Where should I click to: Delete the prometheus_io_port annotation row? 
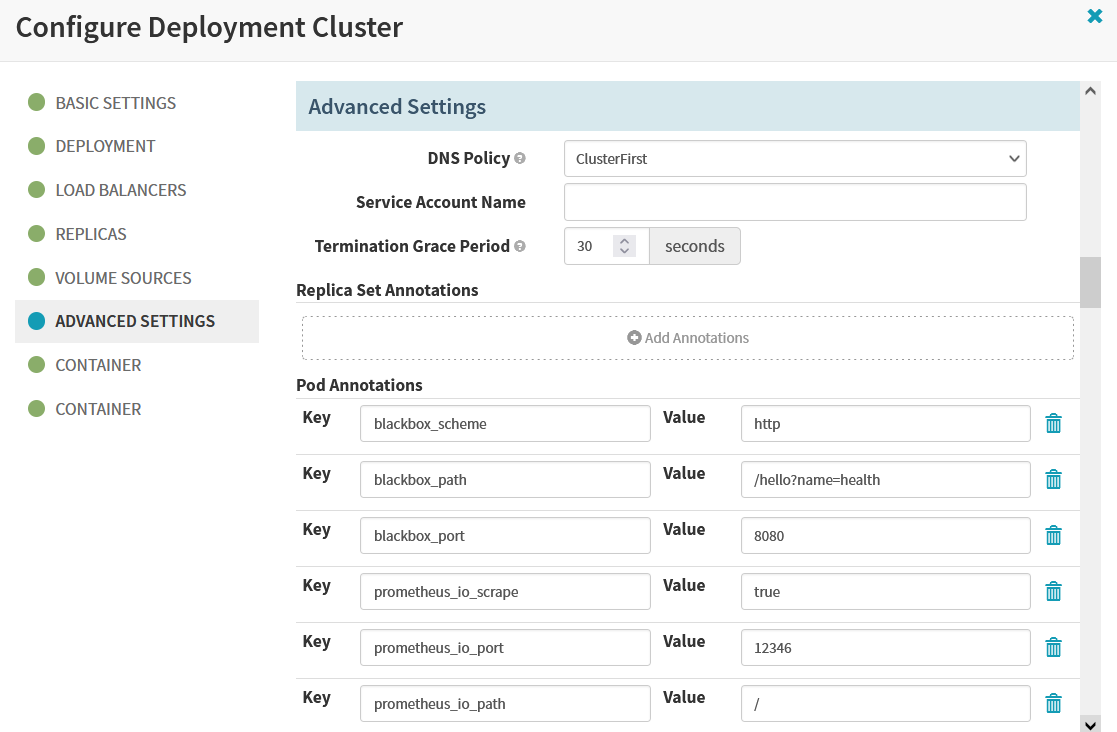pyautogui.click(x=1053, y=648)
